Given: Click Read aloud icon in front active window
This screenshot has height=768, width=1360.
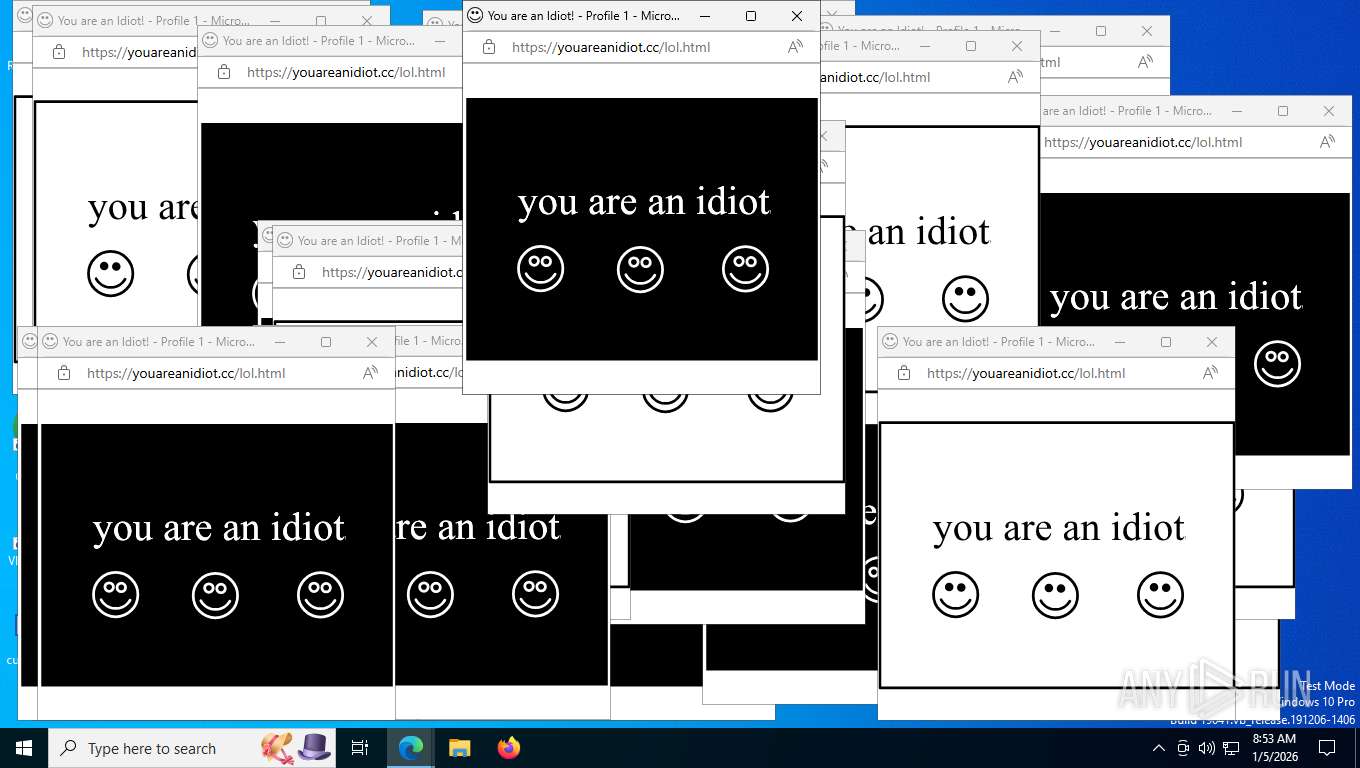Looking at the screenshot, I should pos(795,47).
